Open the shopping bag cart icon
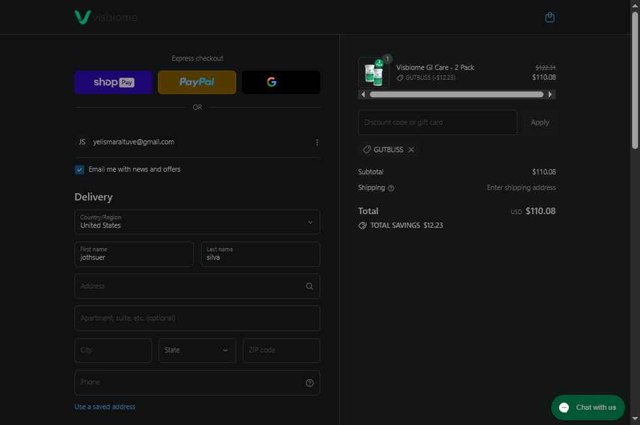Image resolution: width=640 pixels, height=425 pixels. coord(549,17)
